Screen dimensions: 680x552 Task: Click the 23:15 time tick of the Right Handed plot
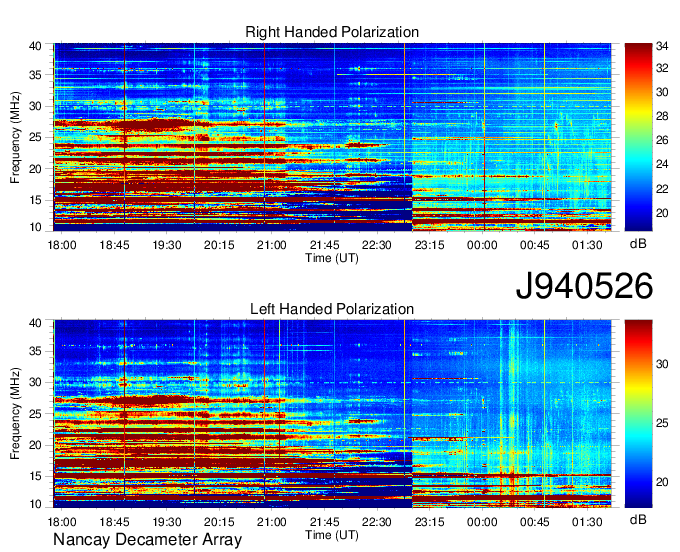(430, 245)
